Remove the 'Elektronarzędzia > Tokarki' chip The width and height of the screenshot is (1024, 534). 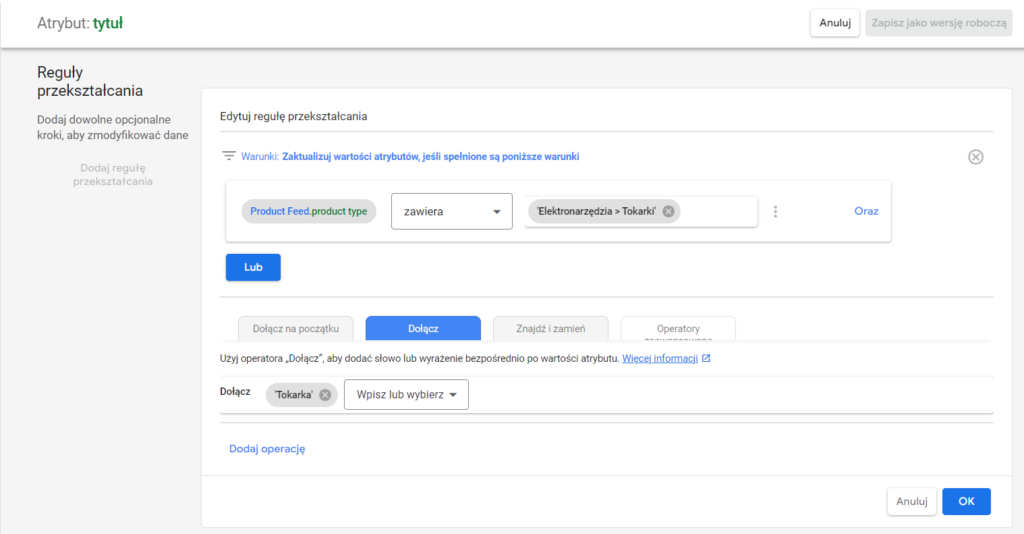[x=668, y=211]
